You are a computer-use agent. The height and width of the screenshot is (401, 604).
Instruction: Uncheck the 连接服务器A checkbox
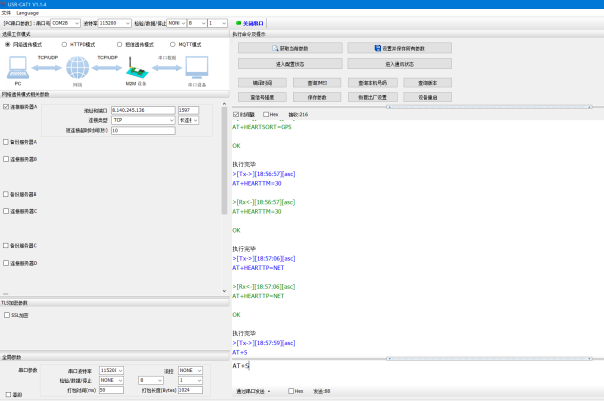[6, 107]
